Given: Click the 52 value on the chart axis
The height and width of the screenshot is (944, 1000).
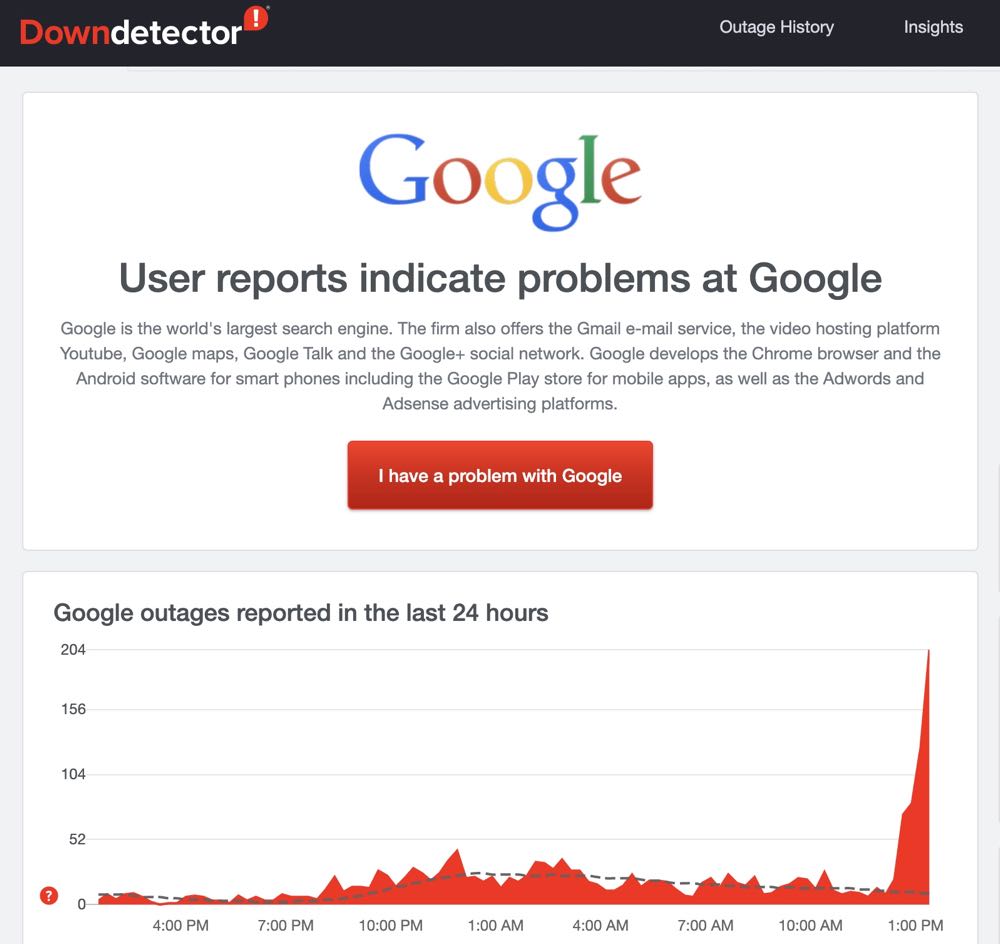Looking at the screenshot, I should click(x=77, y=839).
